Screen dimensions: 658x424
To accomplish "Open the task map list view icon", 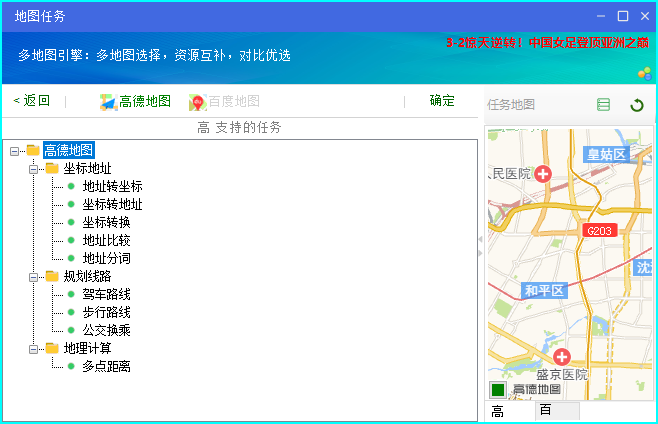I will (603, 105).
